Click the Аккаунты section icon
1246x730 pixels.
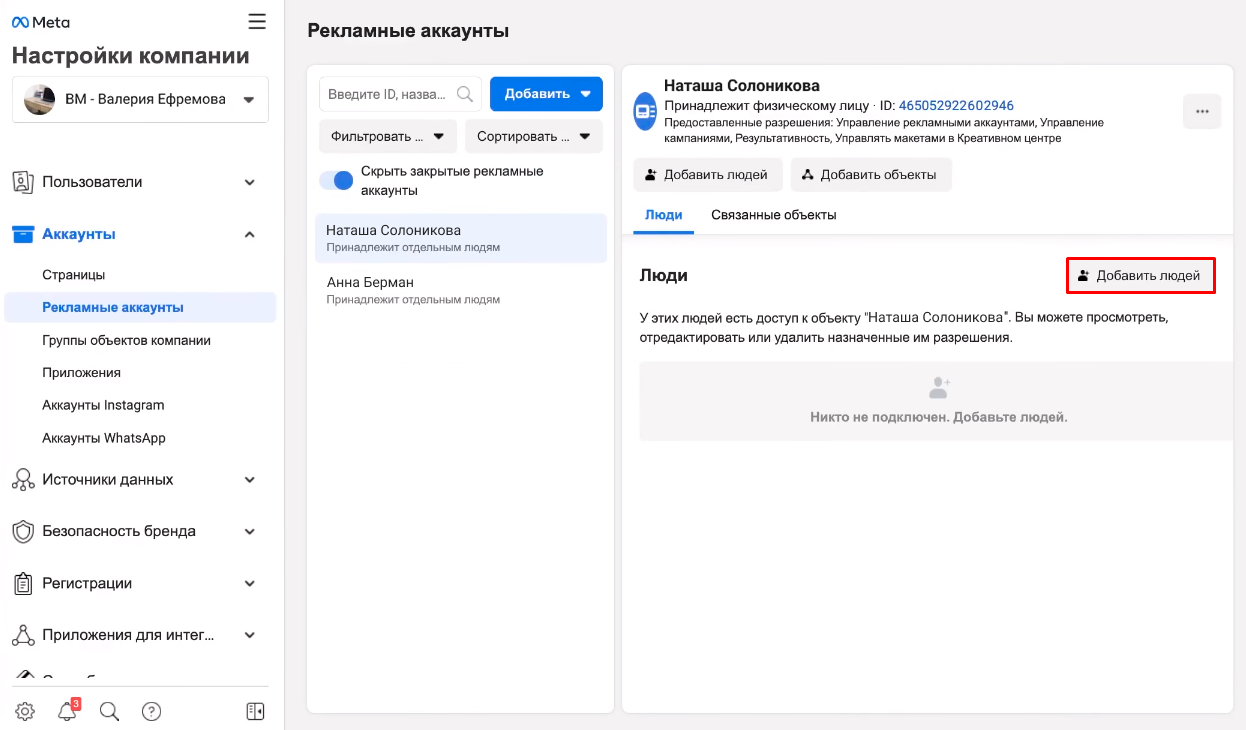[x=23, y=234]
